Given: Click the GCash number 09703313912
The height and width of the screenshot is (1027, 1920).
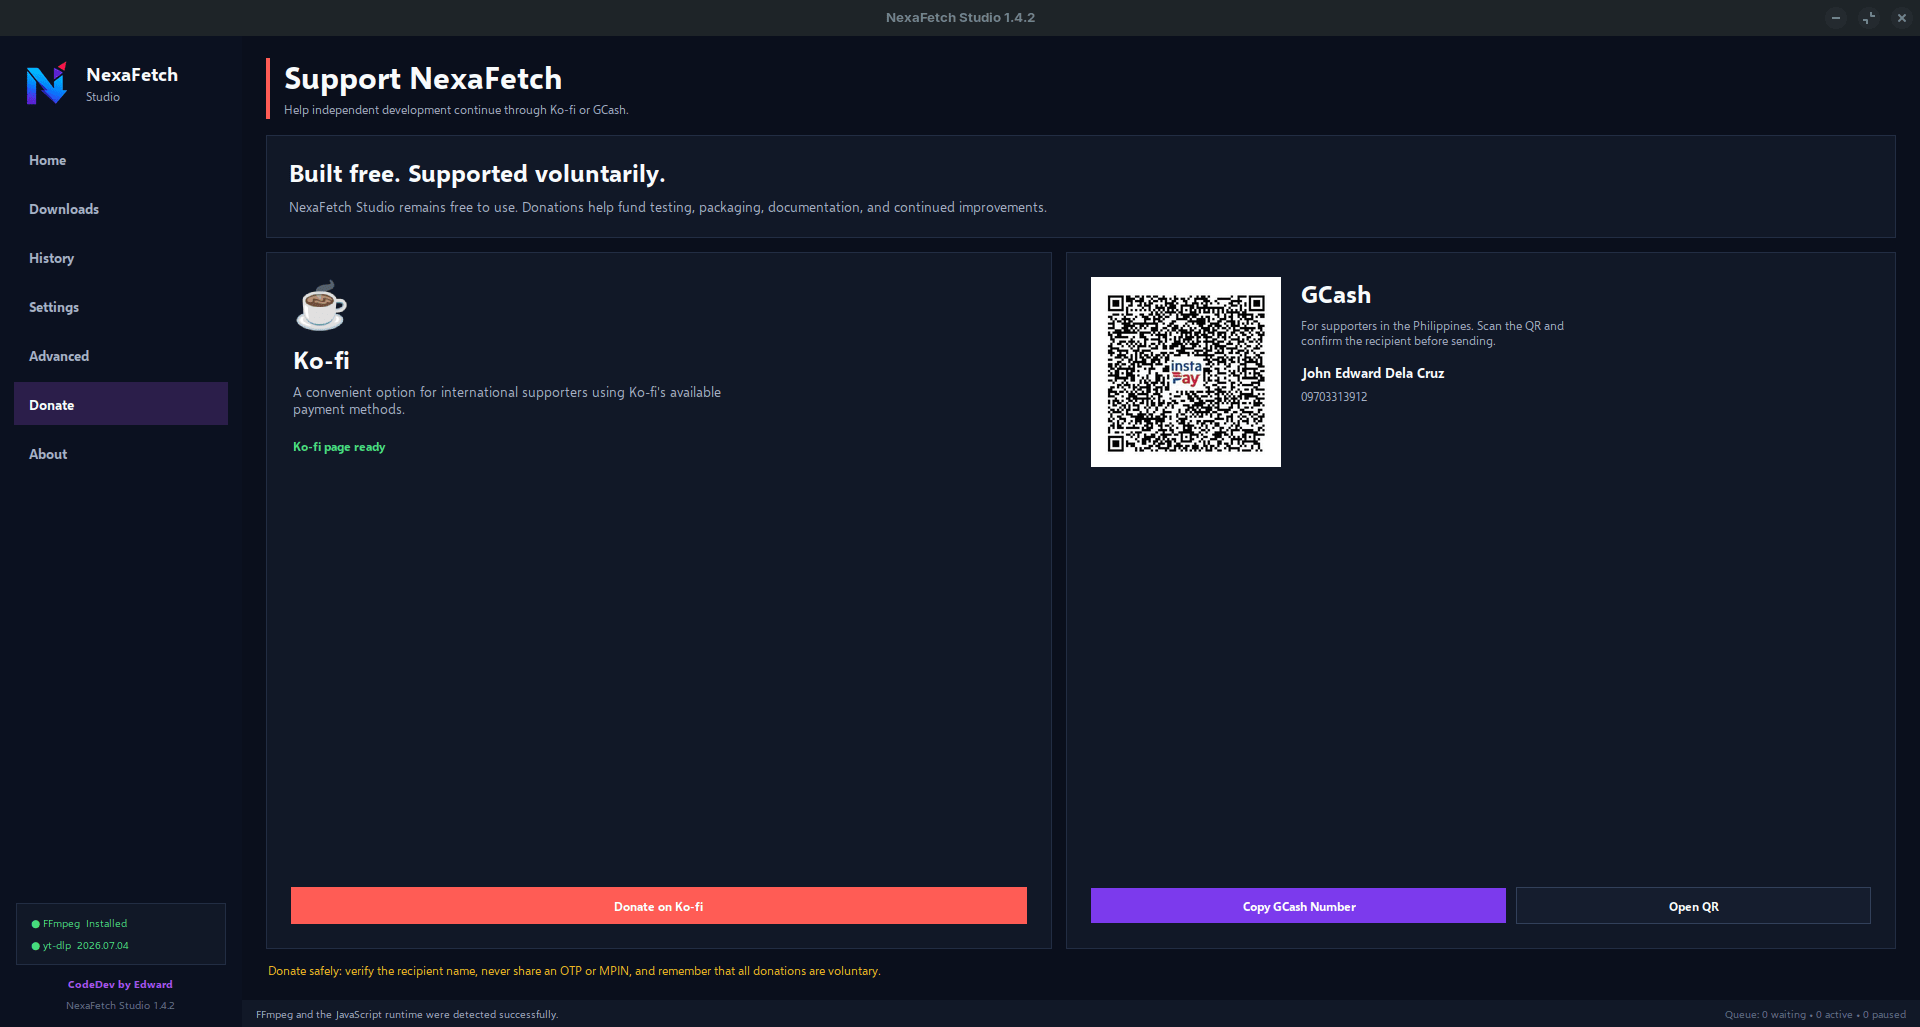Looking at the screenshot, I should [1334, 397].
